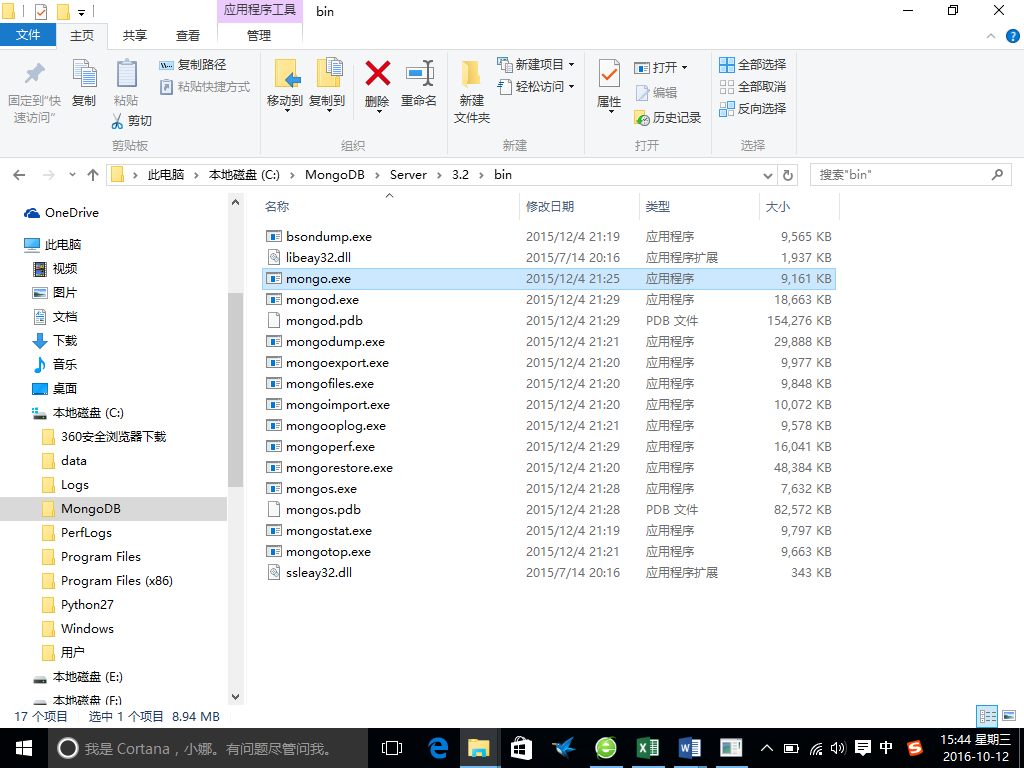Click the Edit button in ribbon

pos(656,93)
